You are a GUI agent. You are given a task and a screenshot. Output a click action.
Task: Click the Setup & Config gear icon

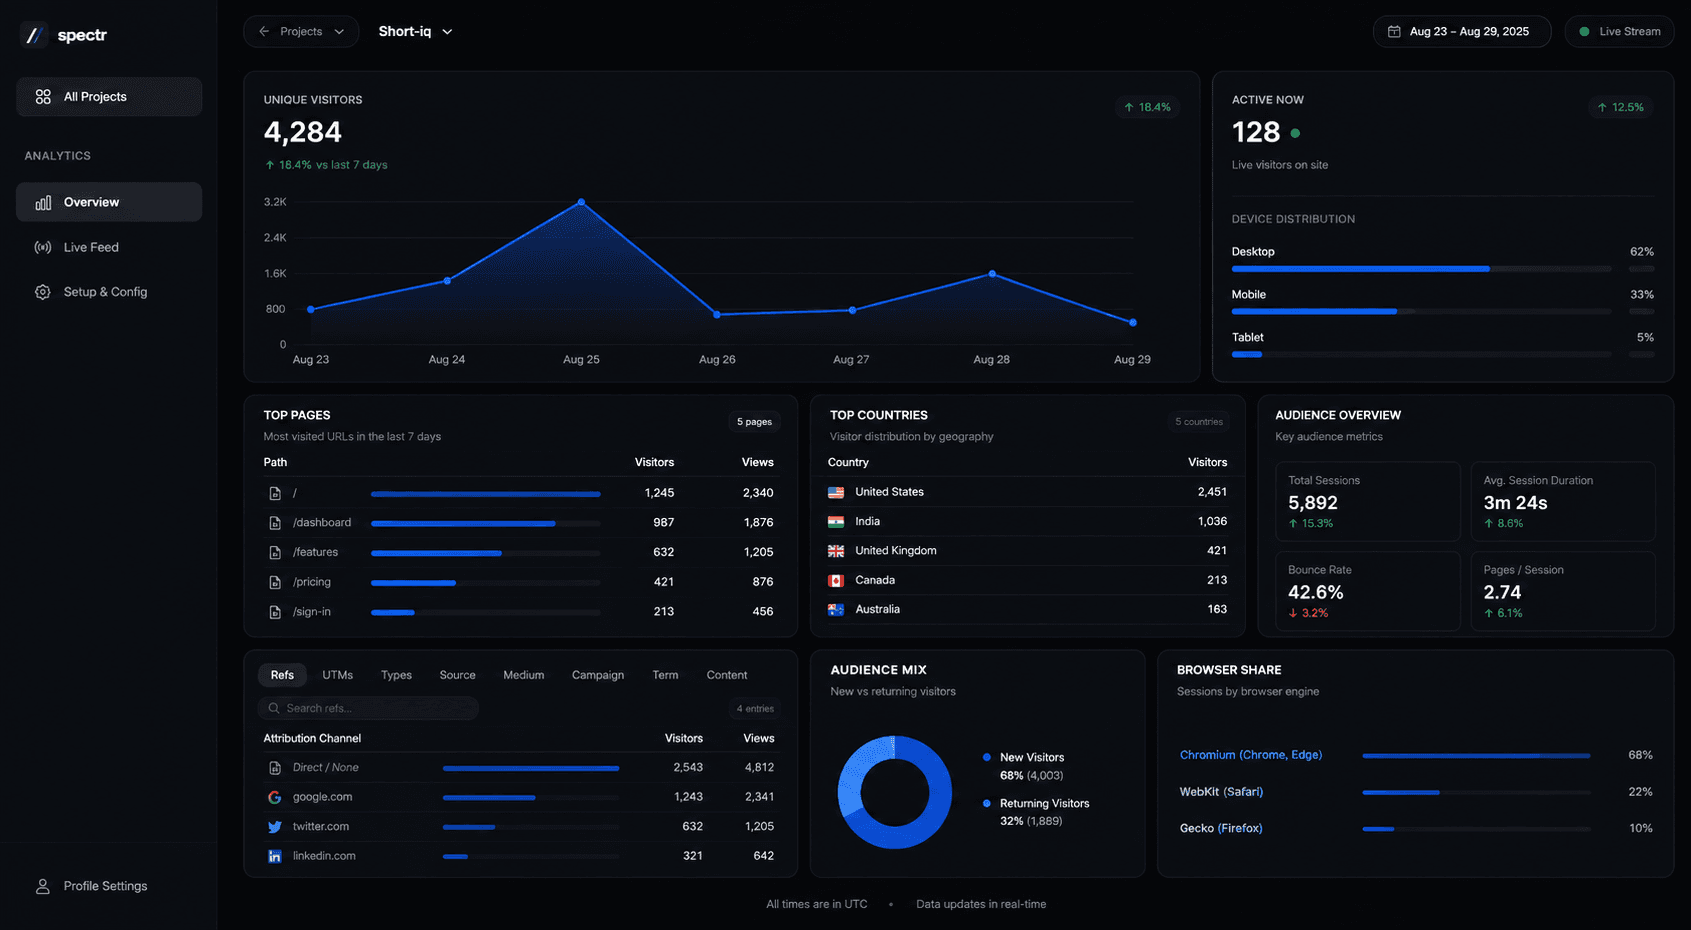tap(43, 292)
